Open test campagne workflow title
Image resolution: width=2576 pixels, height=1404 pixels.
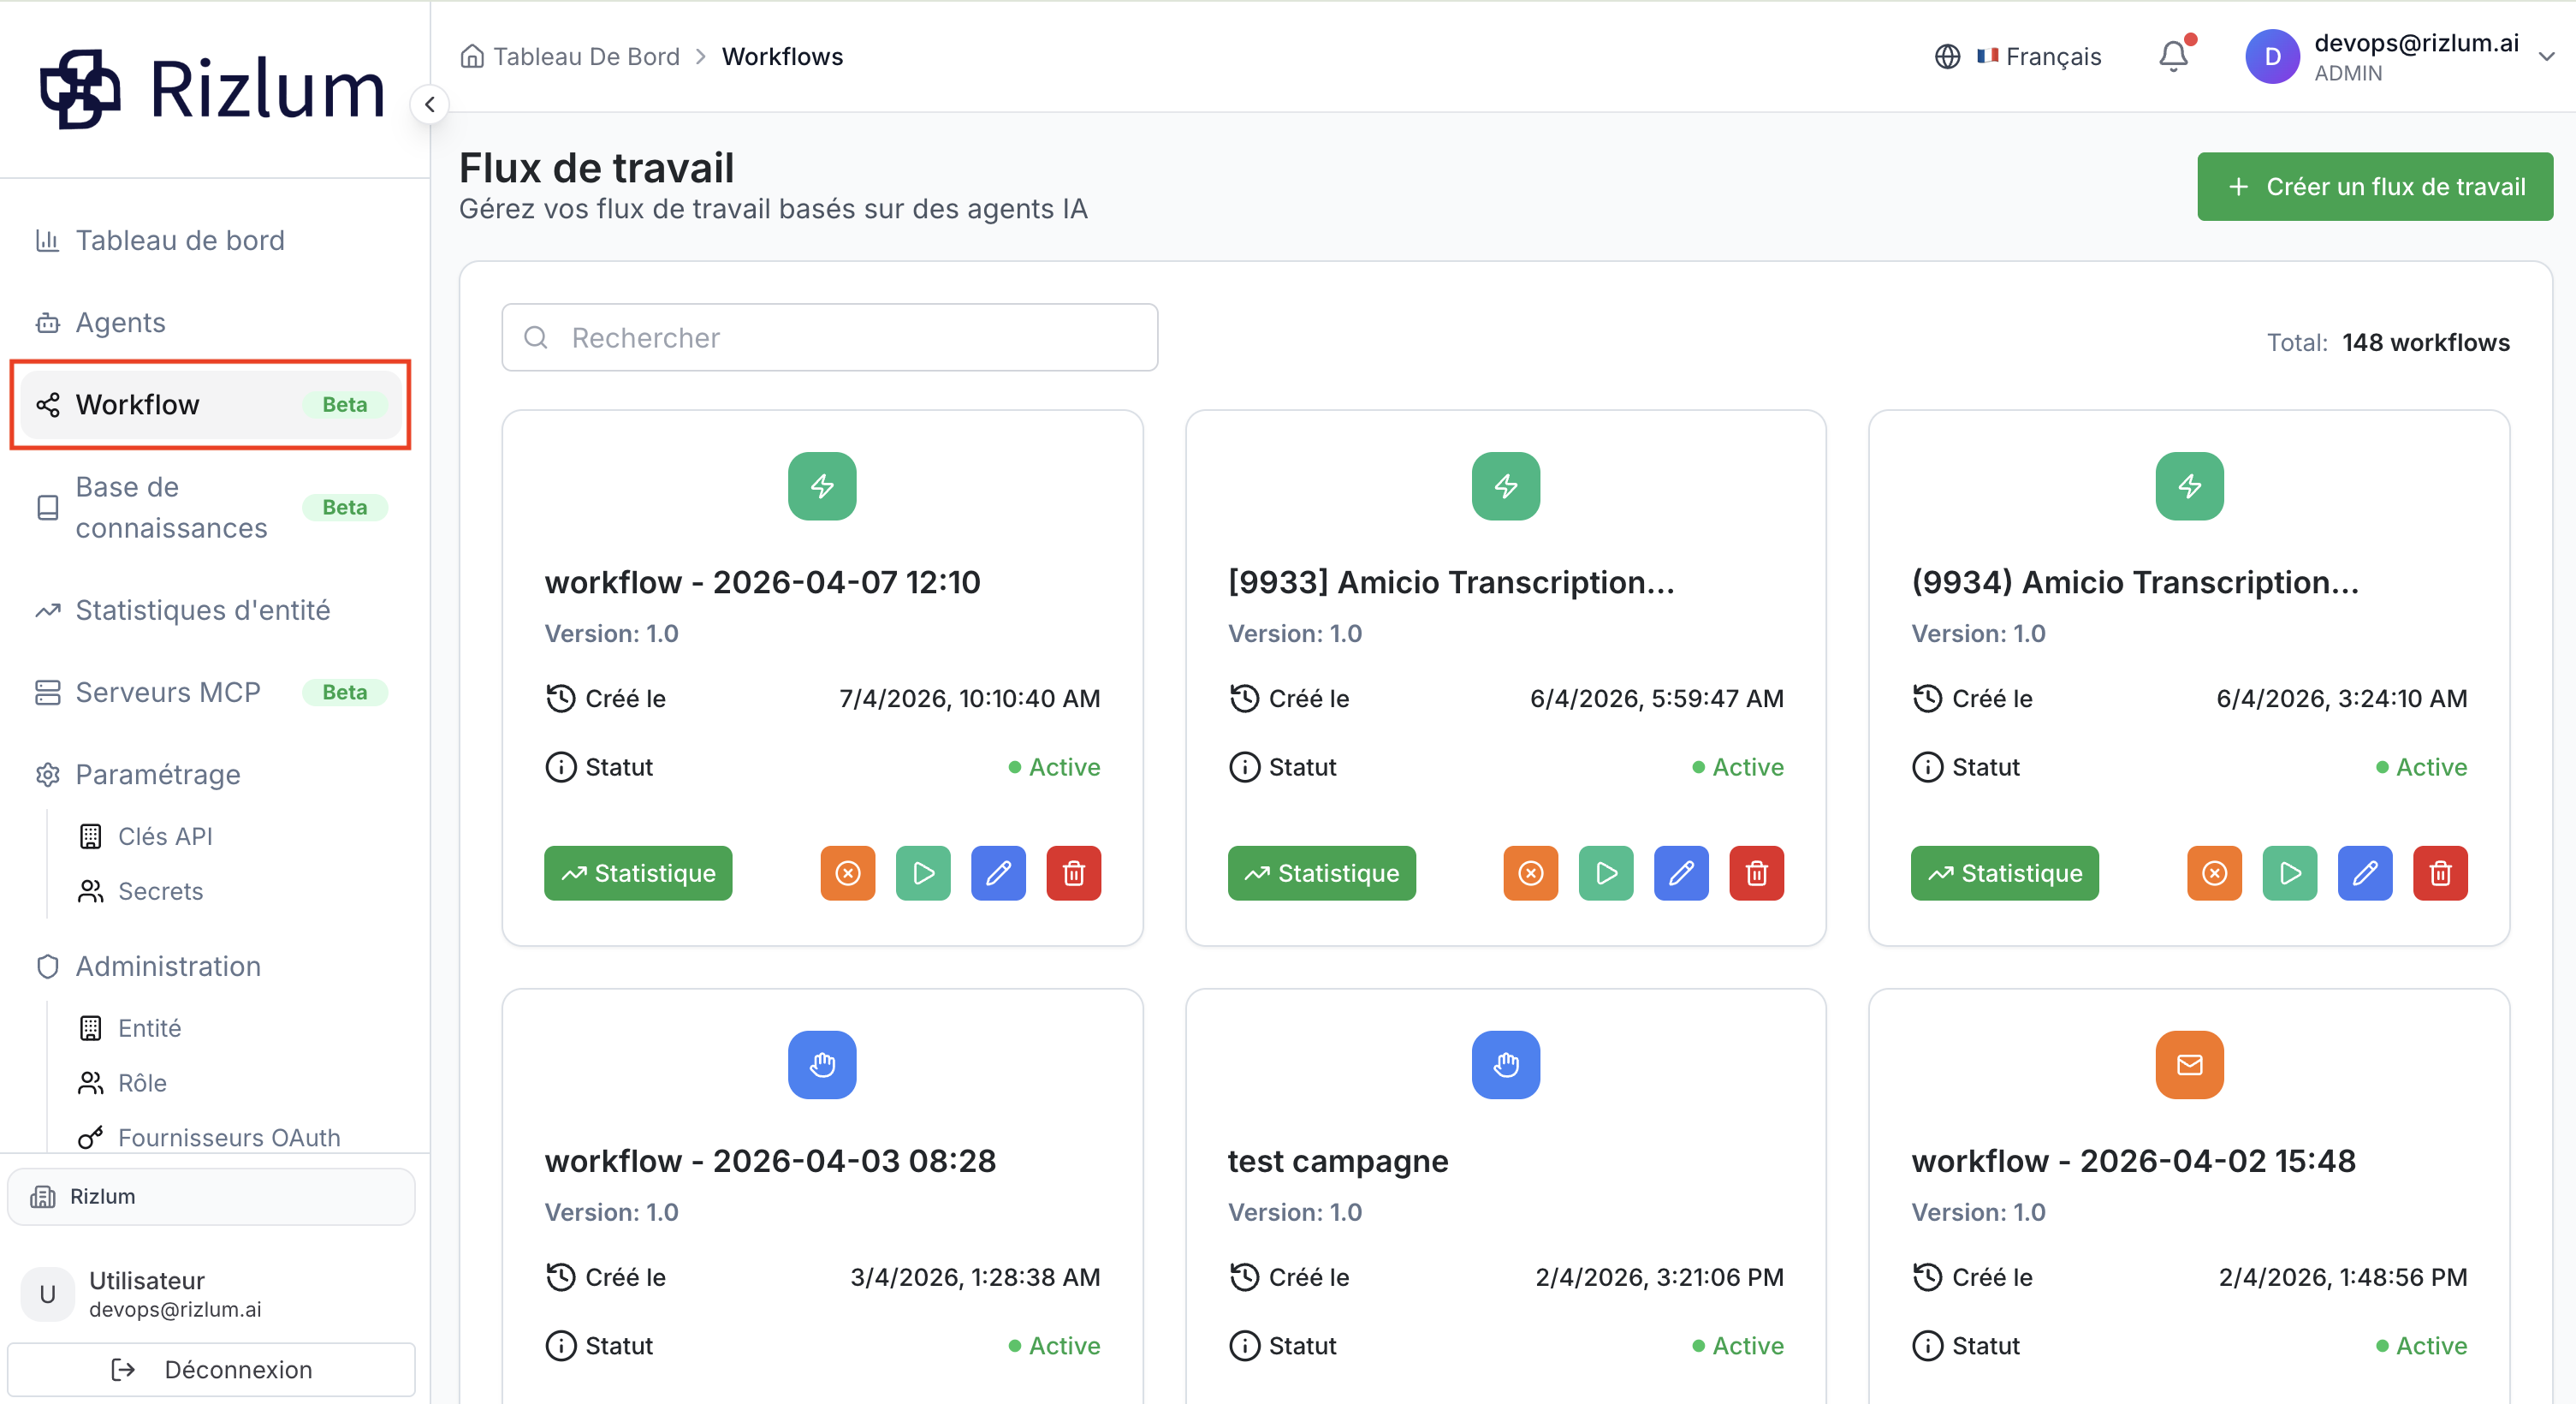click(1338, 1161)
